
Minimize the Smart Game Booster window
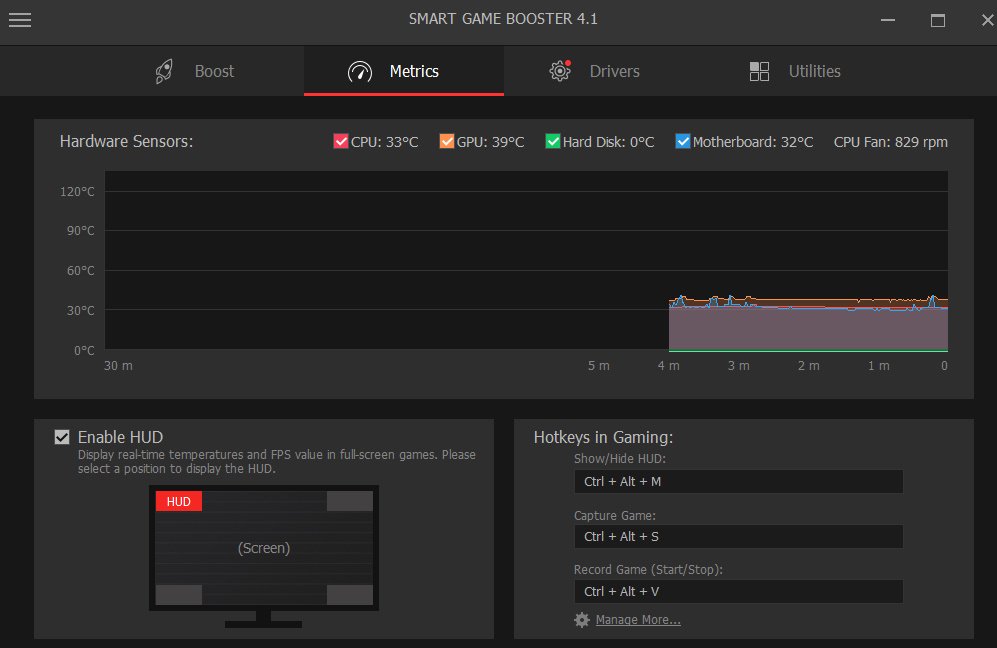click(x=888, y=20)
